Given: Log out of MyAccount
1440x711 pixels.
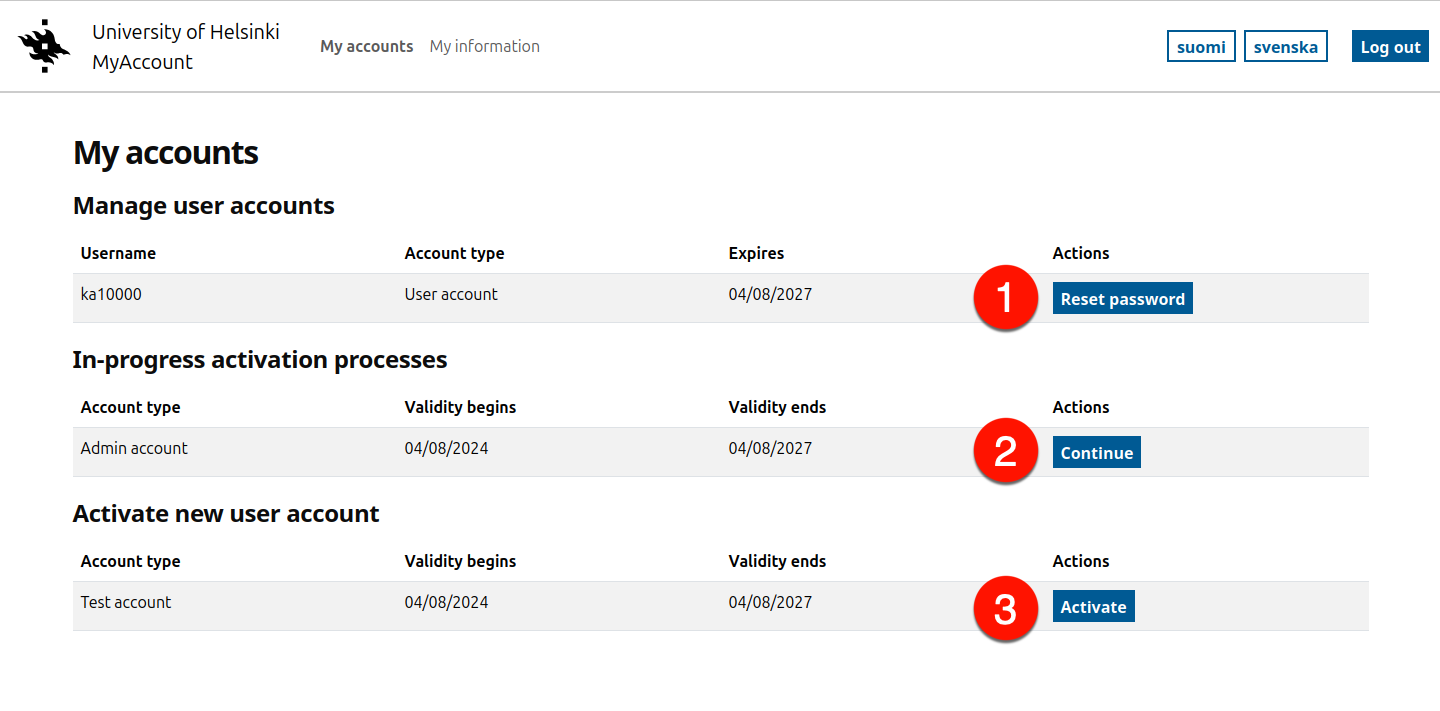Looking at the screenshot, I should (1390, 47).
